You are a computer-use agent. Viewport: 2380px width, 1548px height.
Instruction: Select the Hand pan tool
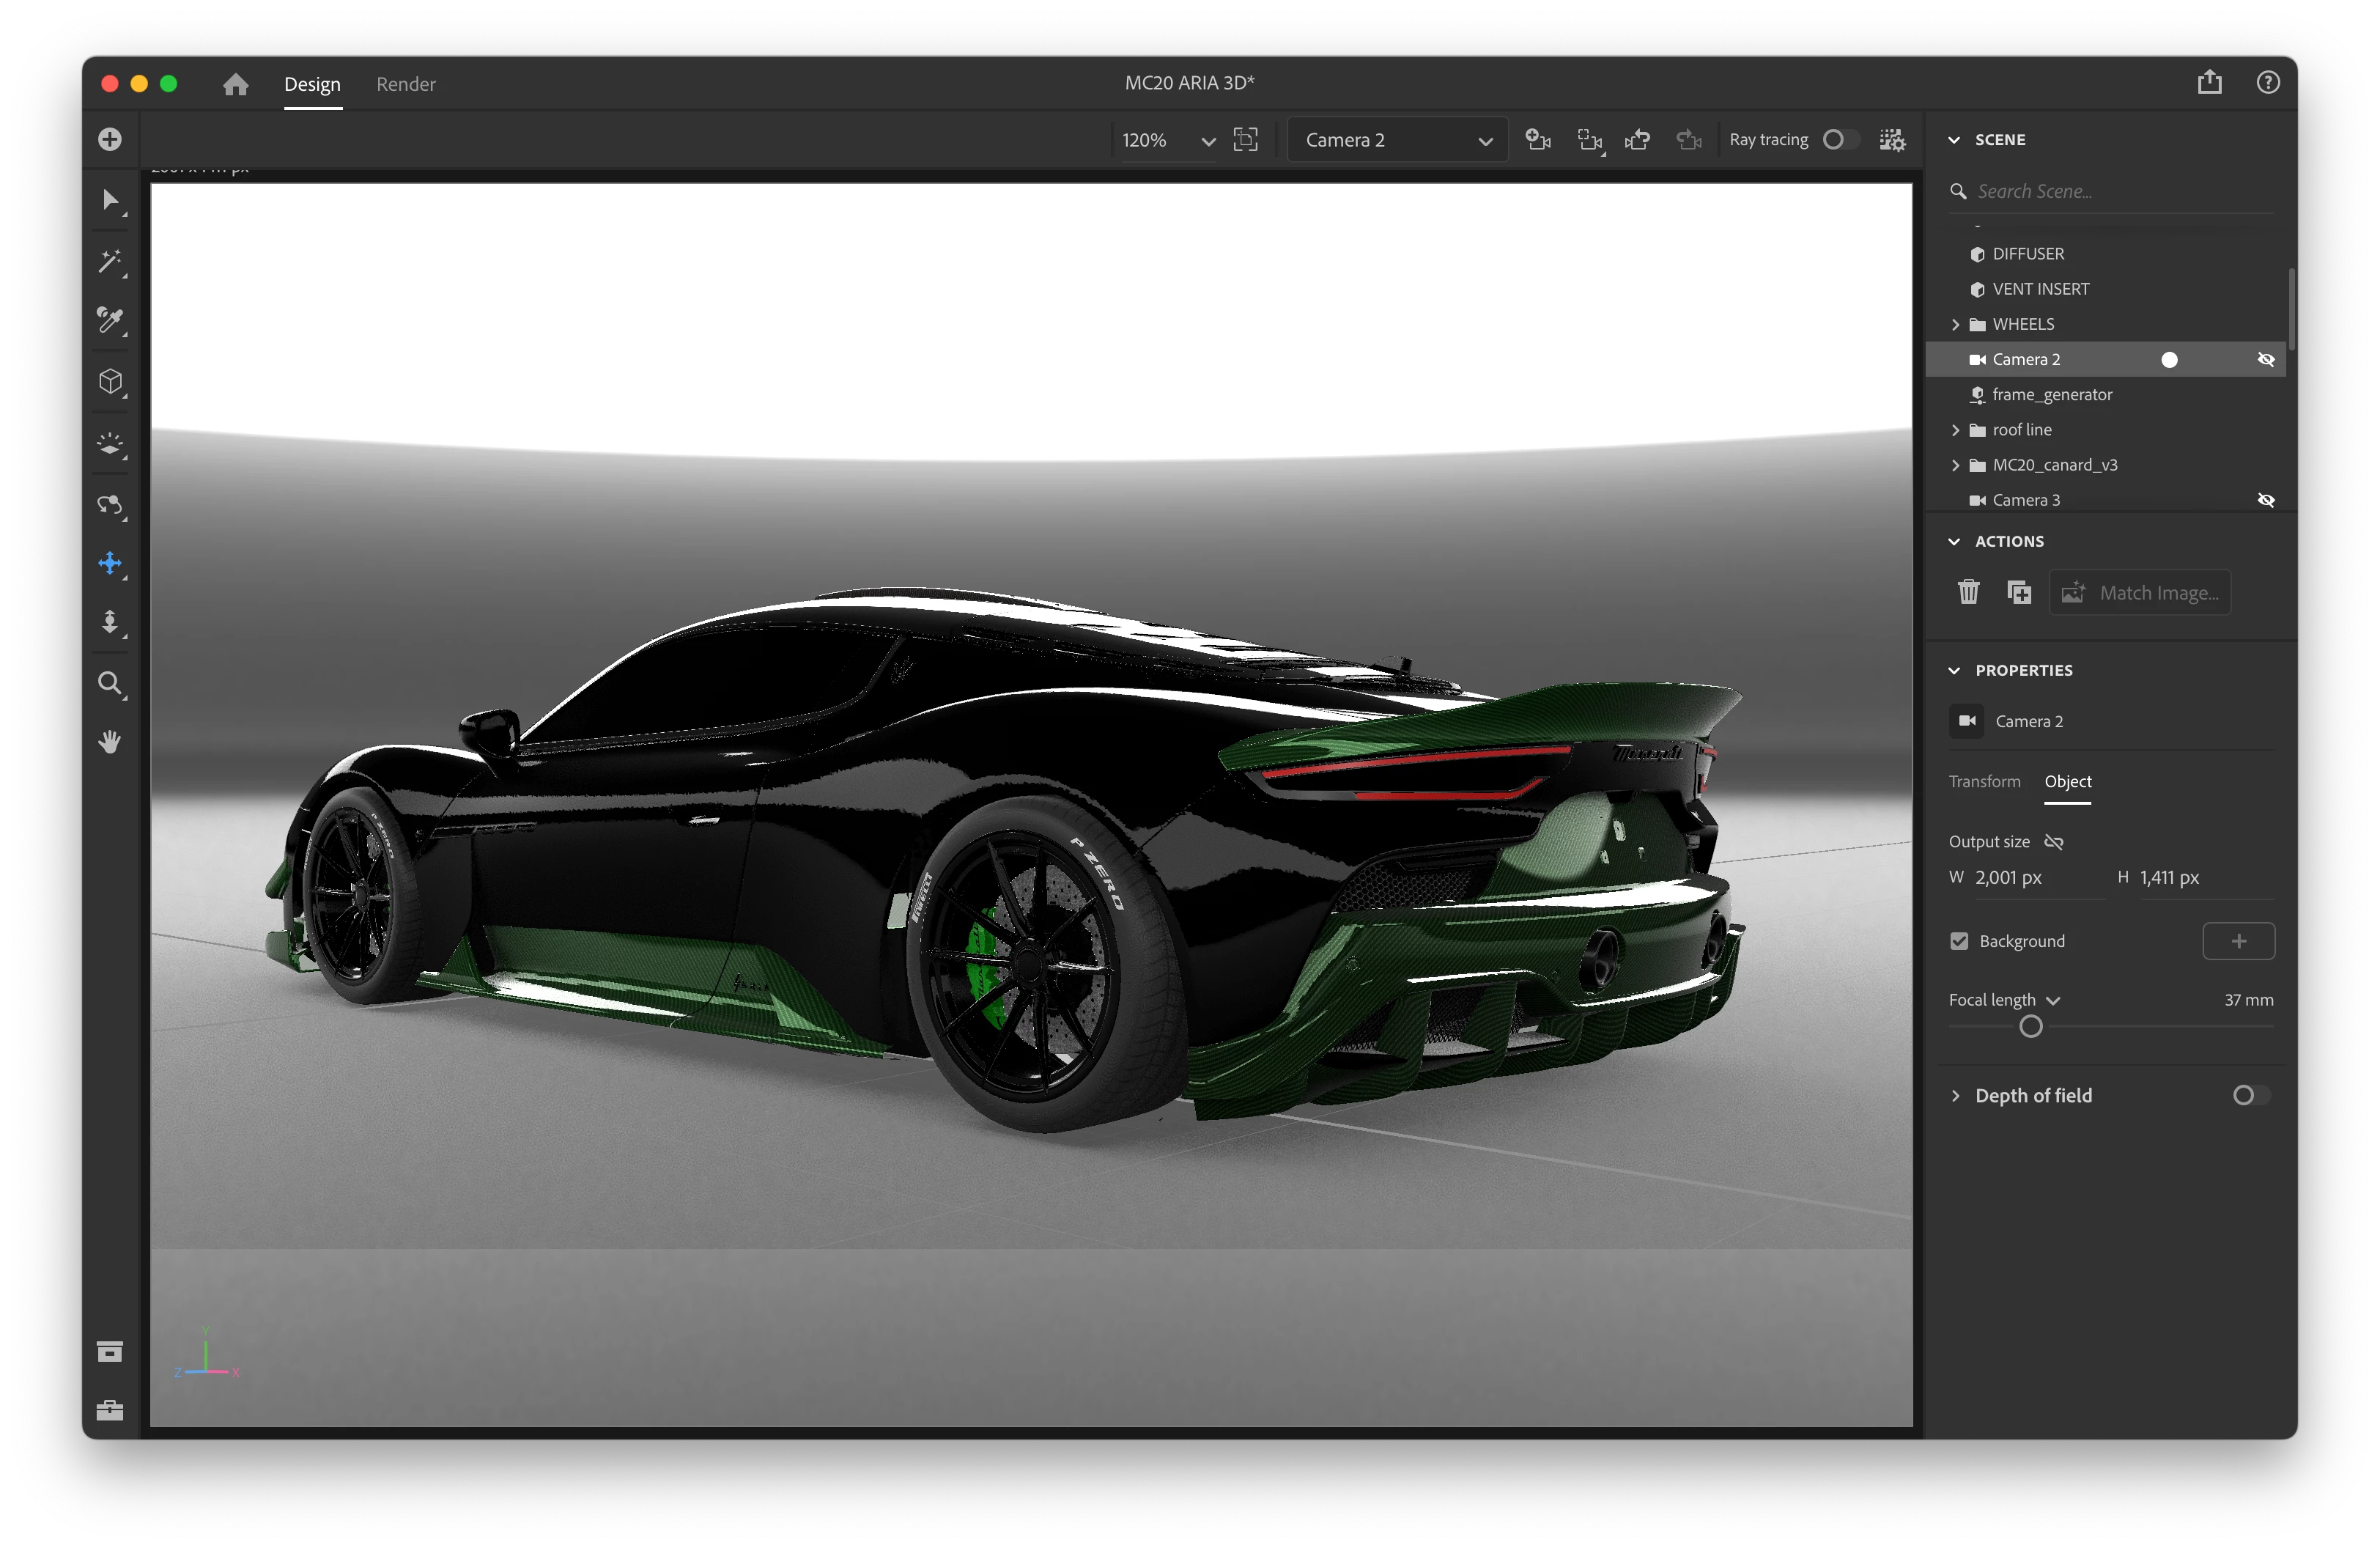coord(110,742)
